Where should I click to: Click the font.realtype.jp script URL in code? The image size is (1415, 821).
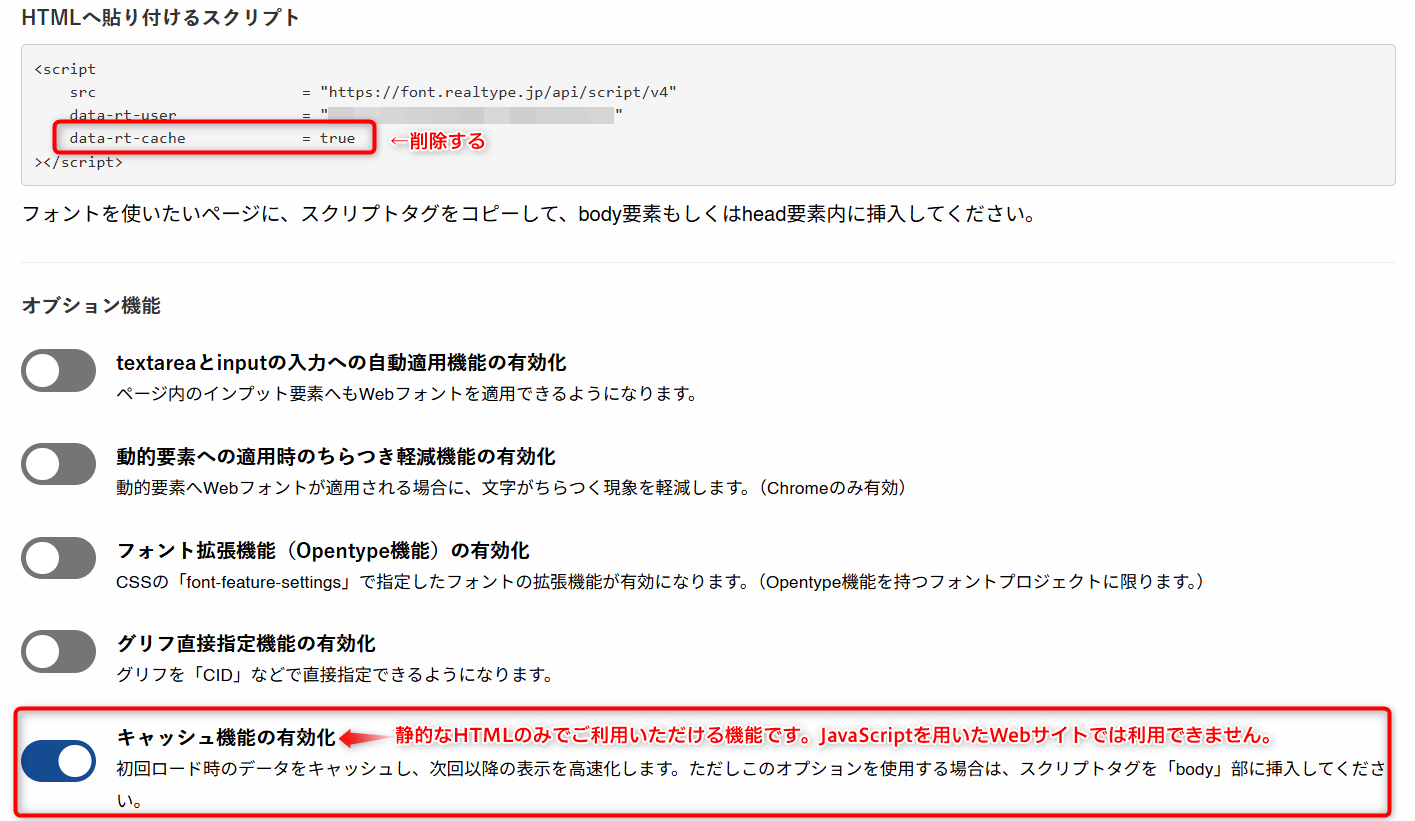(498, 92)
